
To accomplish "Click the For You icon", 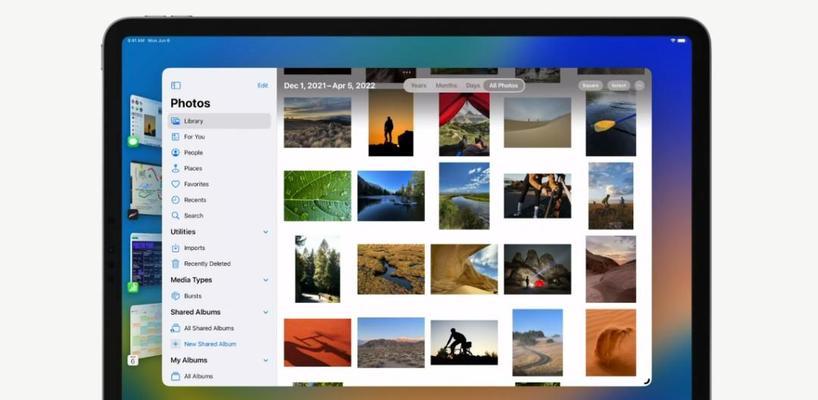I will click(175, 137).
